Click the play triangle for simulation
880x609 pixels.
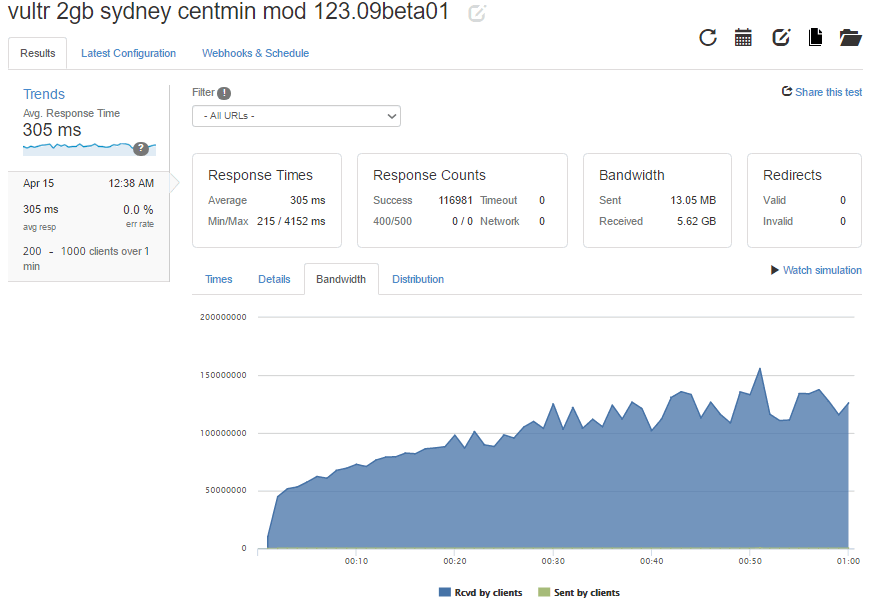tap(774, 270)
